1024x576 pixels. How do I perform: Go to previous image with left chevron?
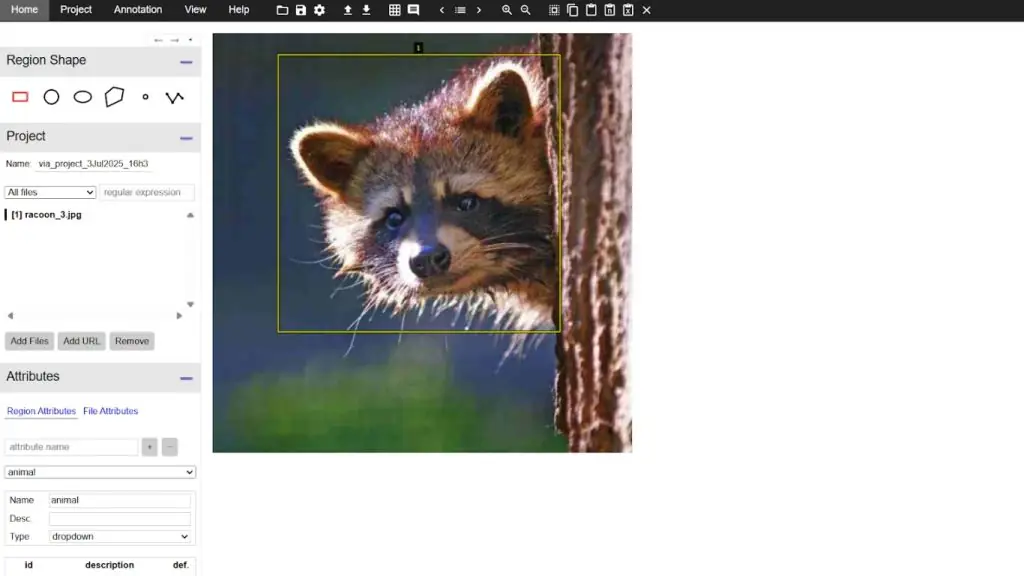point(441,10)
